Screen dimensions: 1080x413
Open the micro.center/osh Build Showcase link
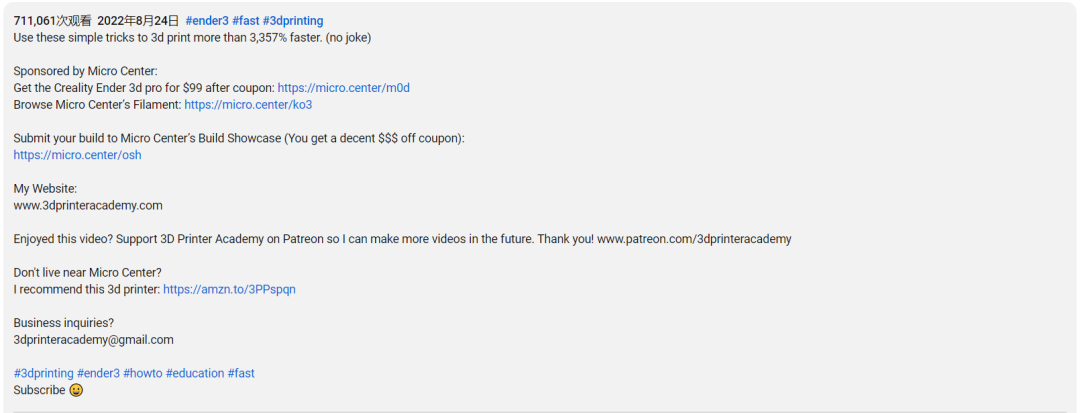[77, 155]
